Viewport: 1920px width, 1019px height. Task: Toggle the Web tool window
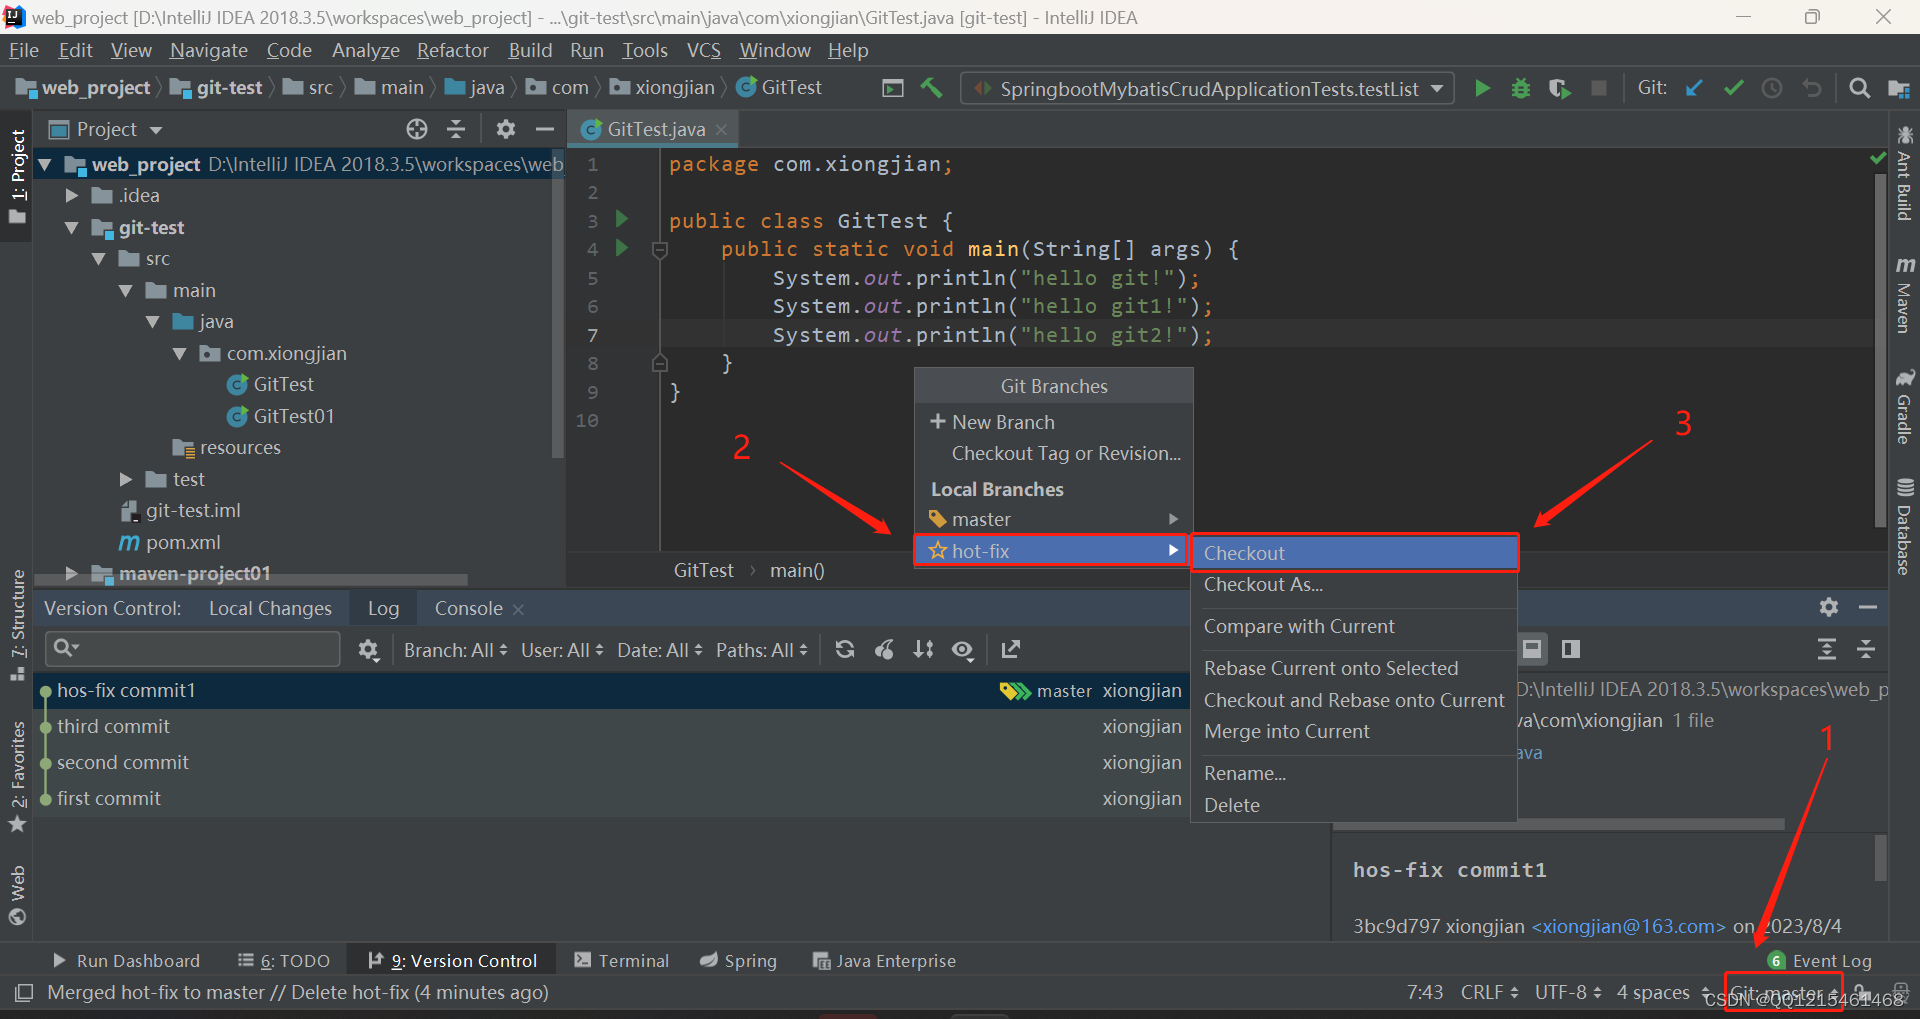(x=17, y=896)
